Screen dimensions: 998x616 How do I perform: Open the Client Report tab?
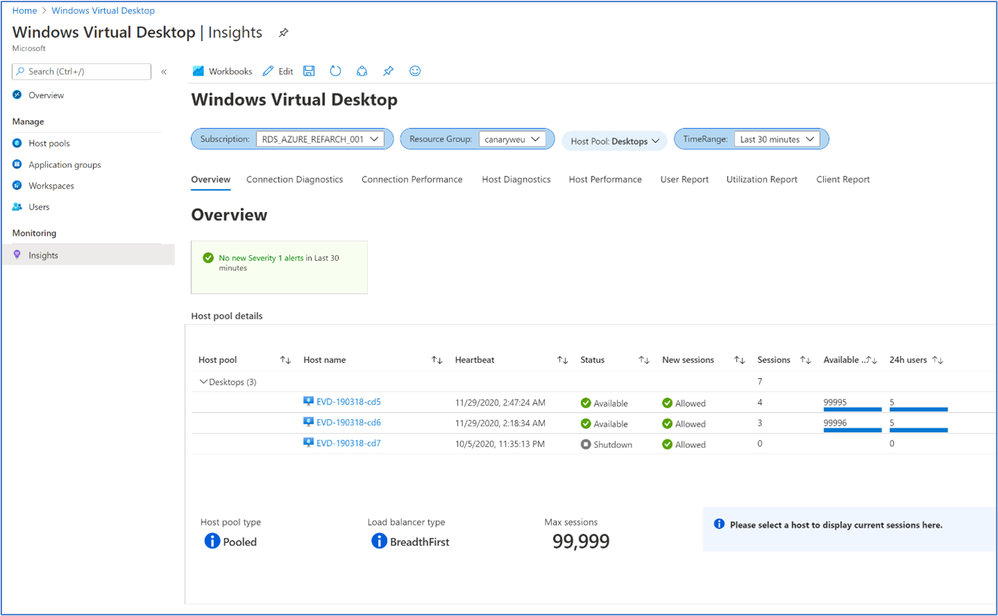point(843,179)
